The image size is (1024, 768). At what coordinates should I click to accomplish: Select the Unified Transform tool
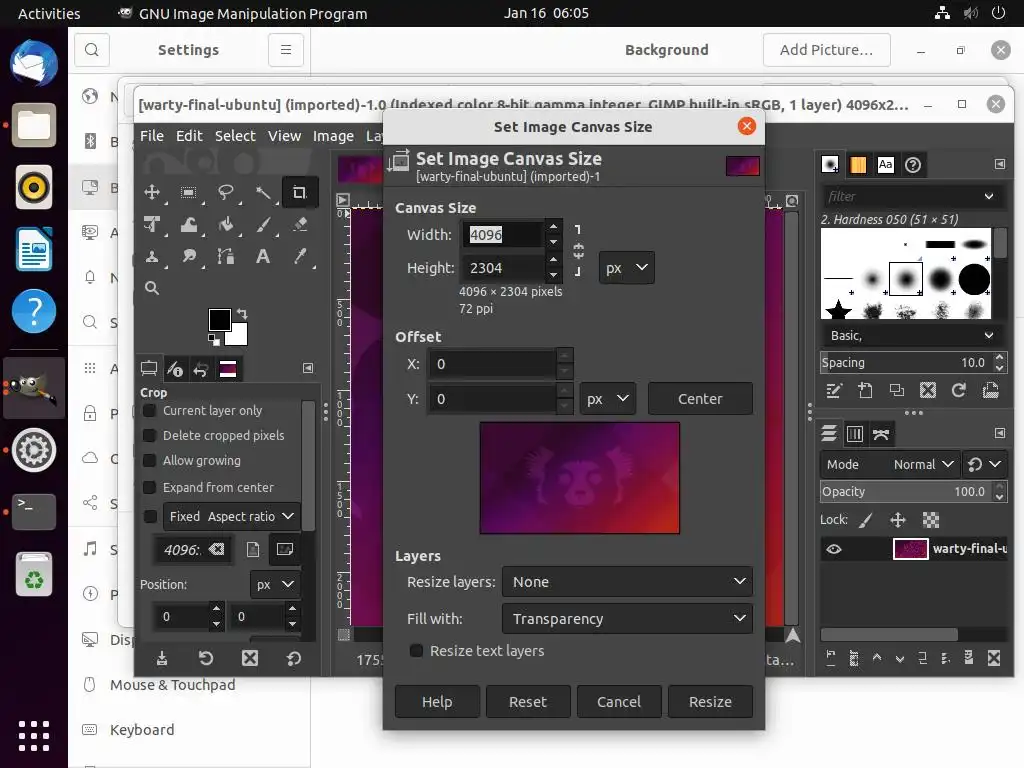[152, 225]
